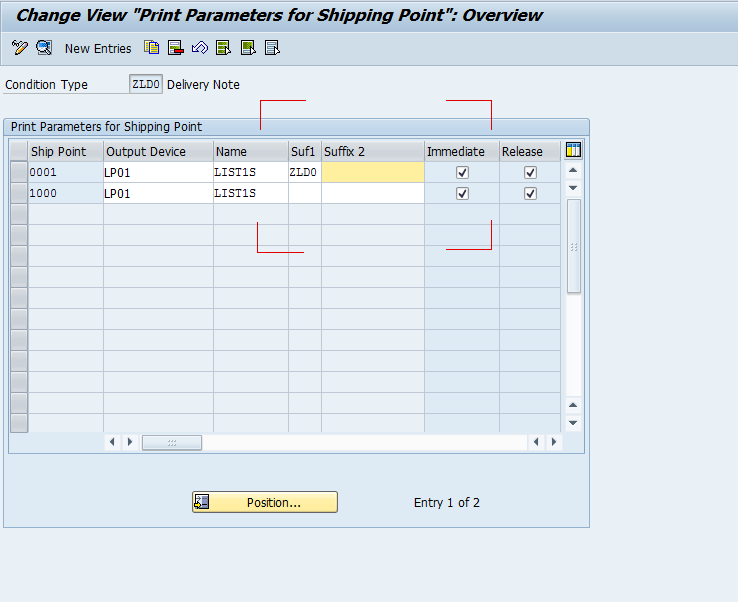Uncheck Immediate for ship point 0001

(x=462, y=173)
